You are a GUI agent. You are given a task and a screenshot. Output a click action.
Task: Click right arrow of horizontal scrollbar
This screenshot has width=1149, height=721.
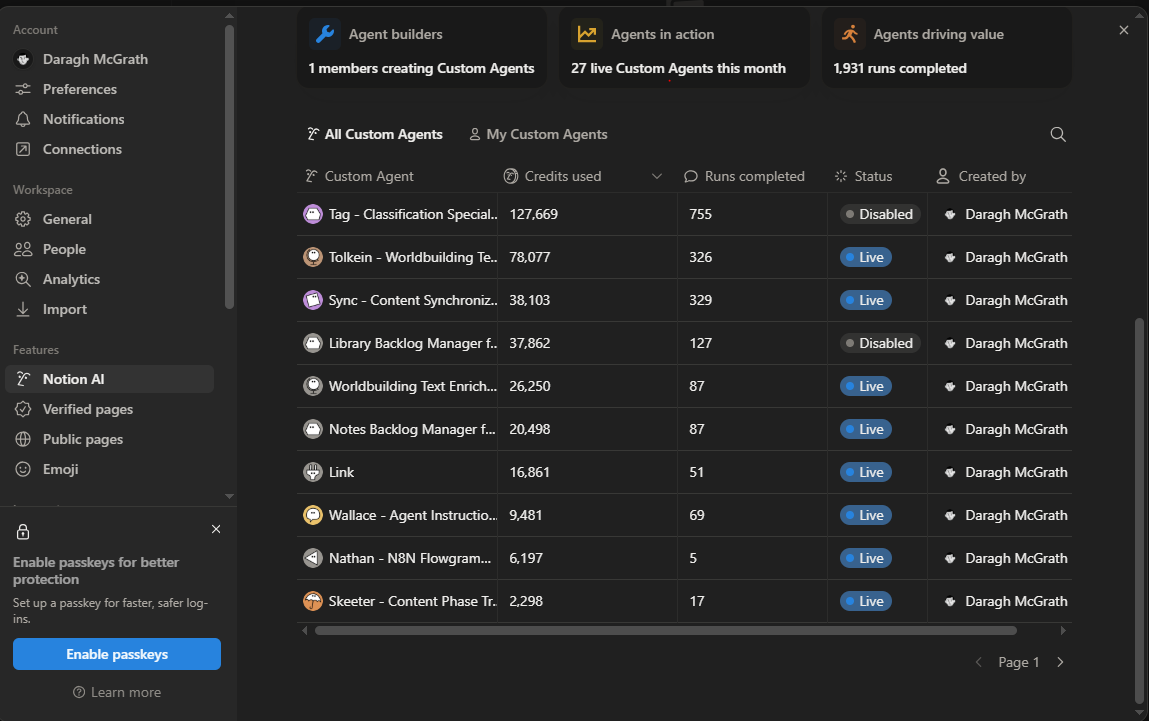[x=1063, y=631]
